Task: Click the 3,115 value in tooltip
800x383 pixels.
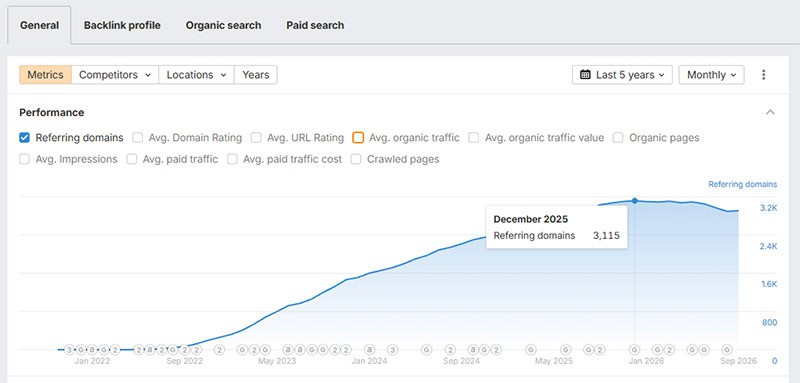Action: click(x=607, y=236)
